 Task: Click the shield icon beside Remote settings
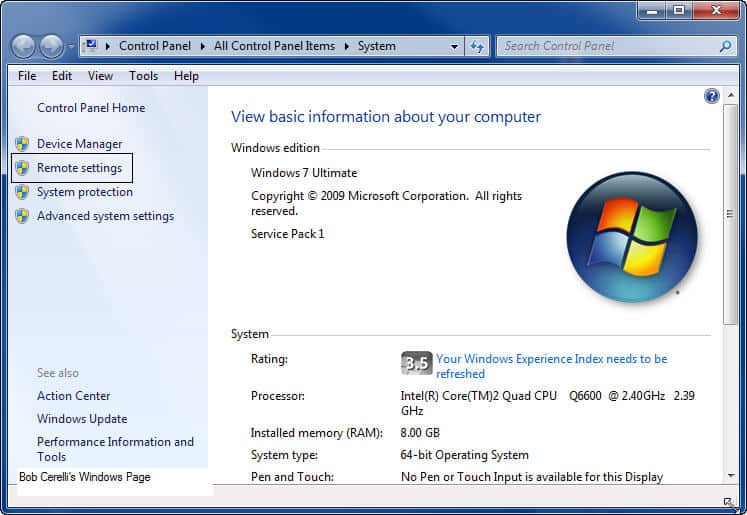click(x=22, y=168)
